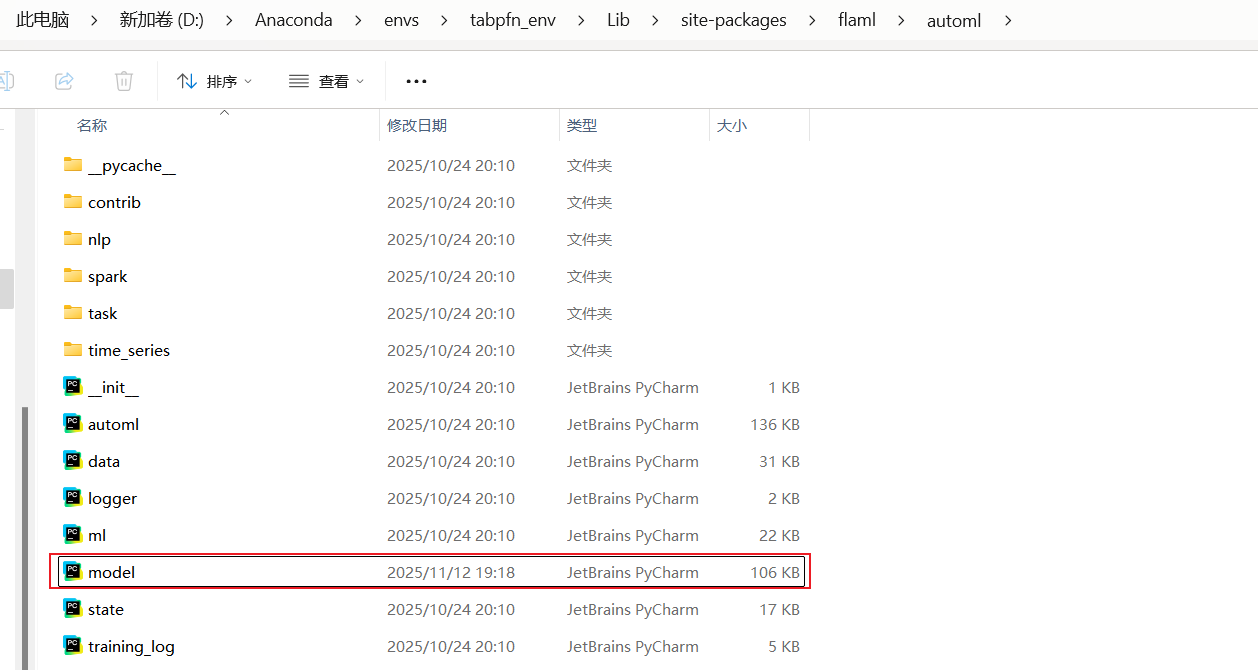This screenshot has width=1258, height=670.
Task: Open the __pycache__ folder icon
Action: (72, 165)
